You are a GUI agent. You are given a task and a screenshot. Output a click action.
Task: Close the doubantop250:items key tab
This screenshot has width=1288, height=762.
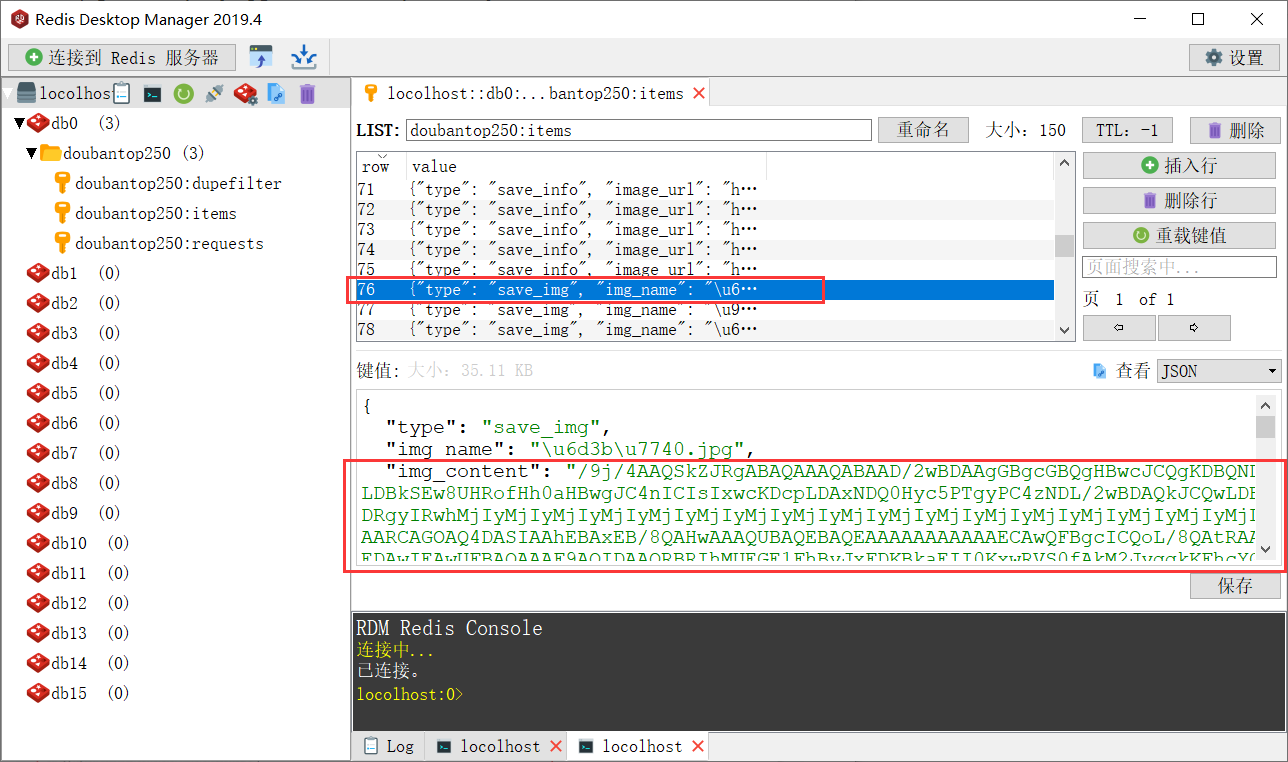pos(699,93)
